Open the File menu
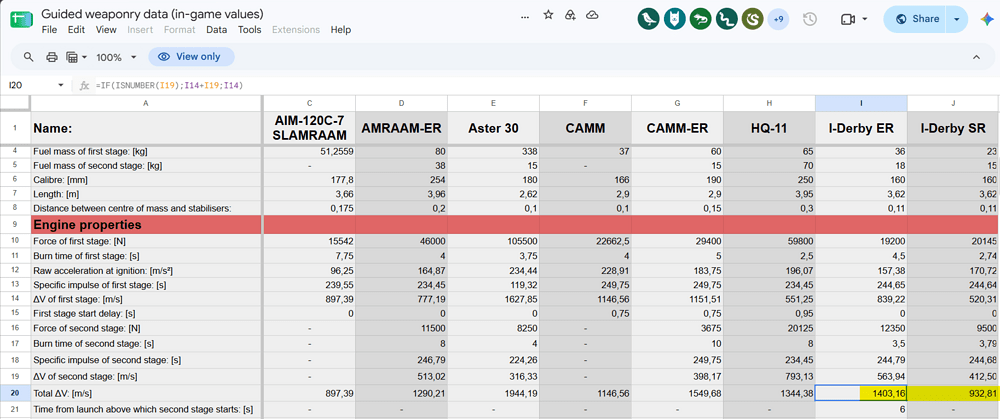Screen dimensions: 1000x419 tap(49, 29)
